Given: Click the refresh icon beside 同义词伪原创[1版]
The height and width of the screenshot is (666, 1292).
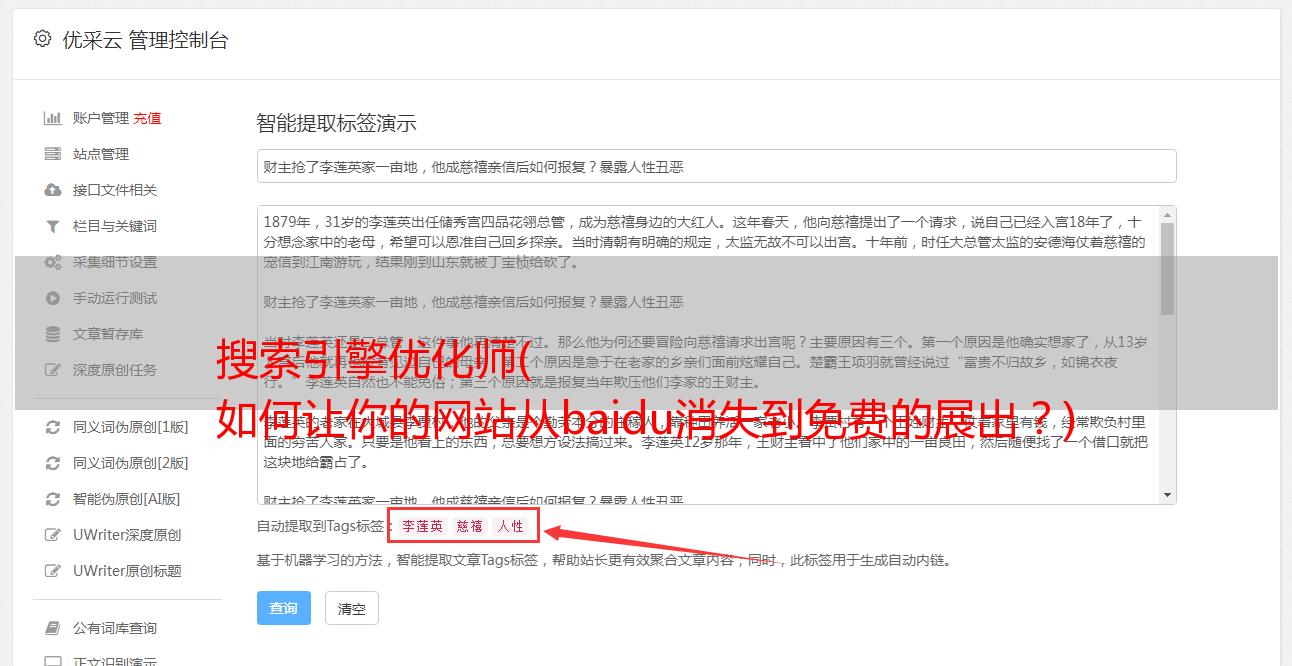Looking at the screenshot, I should (x=53, y=427).
